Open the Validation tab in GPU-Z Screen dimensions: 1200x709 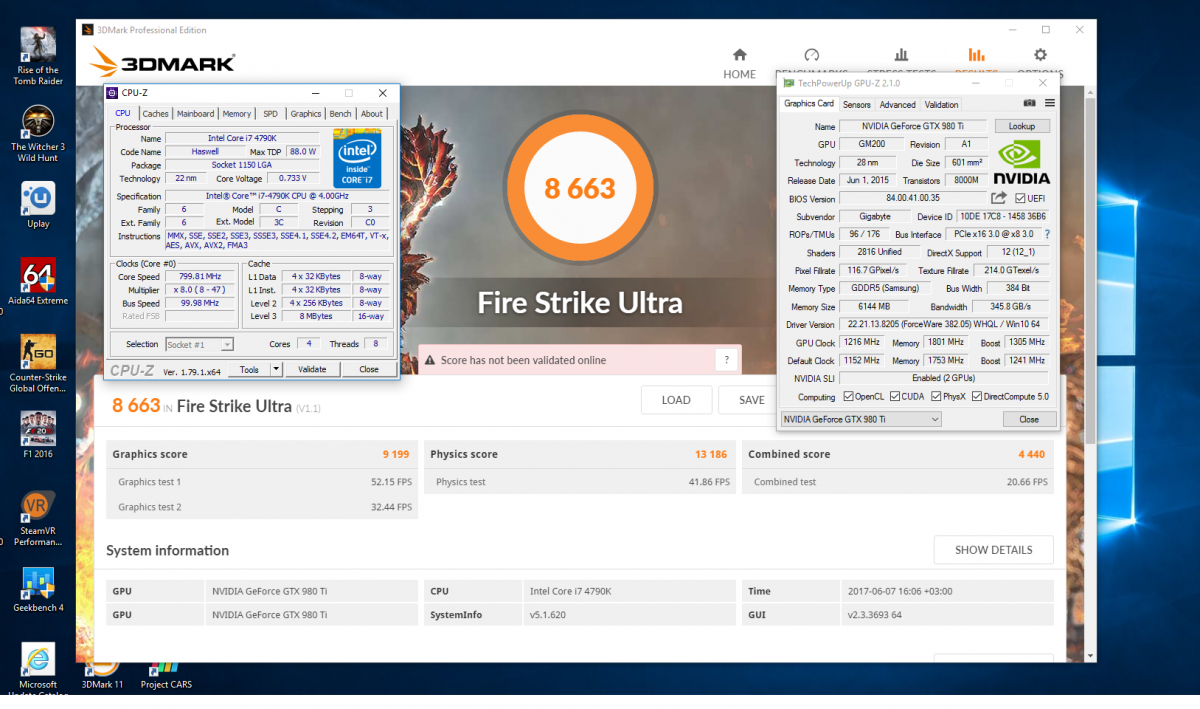(x=941, y=104)
